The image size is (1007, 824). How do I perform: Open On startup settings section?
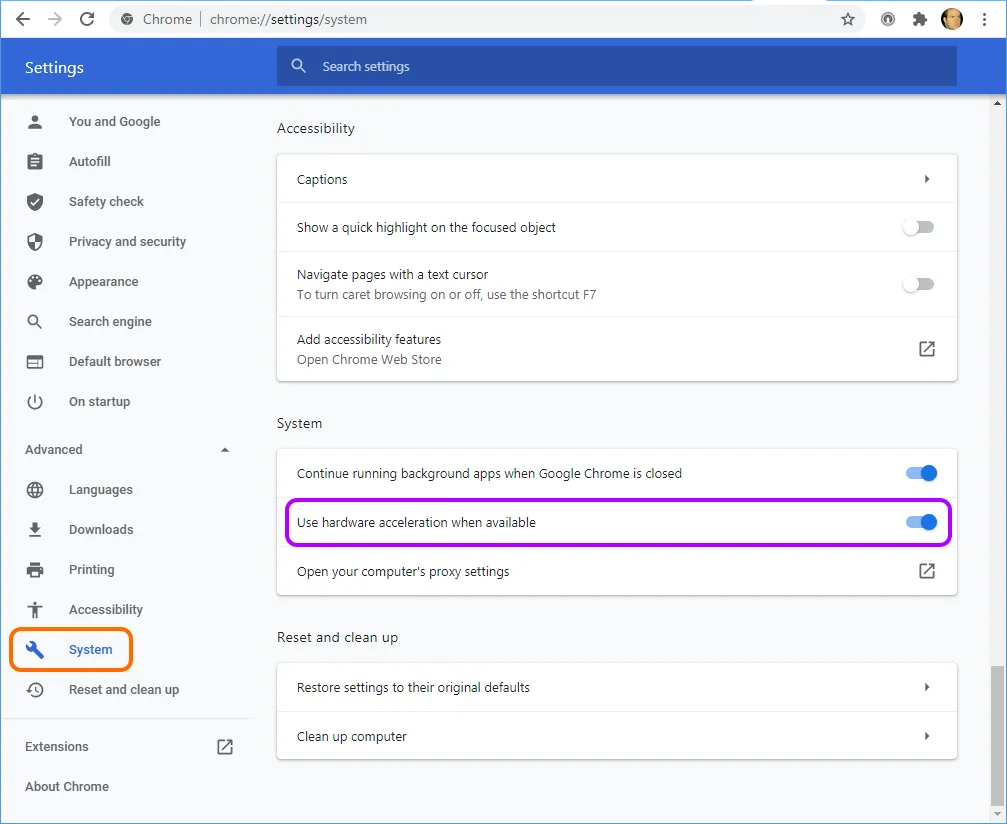(x=100, y=402)
